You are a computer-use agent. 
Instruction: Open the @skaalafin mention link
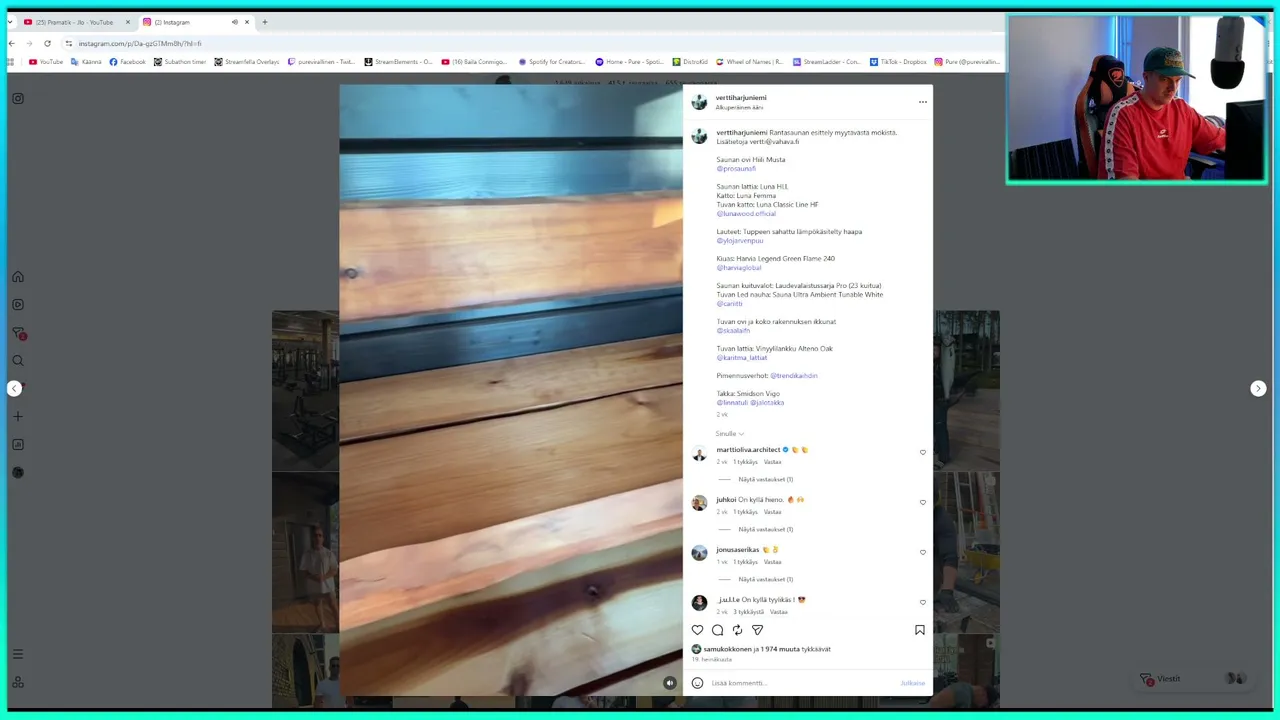pyautogui.click(x=733, y=331)
